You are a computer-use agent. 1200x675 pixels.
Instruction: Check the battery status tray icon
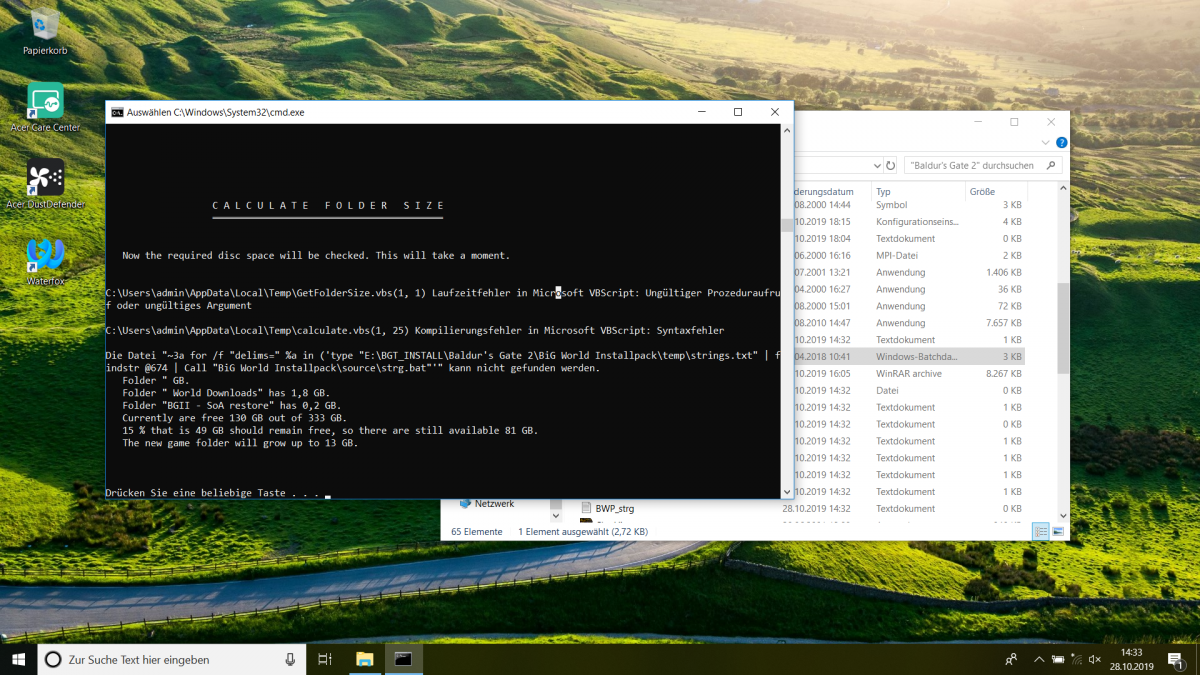tap(1057, 659)
